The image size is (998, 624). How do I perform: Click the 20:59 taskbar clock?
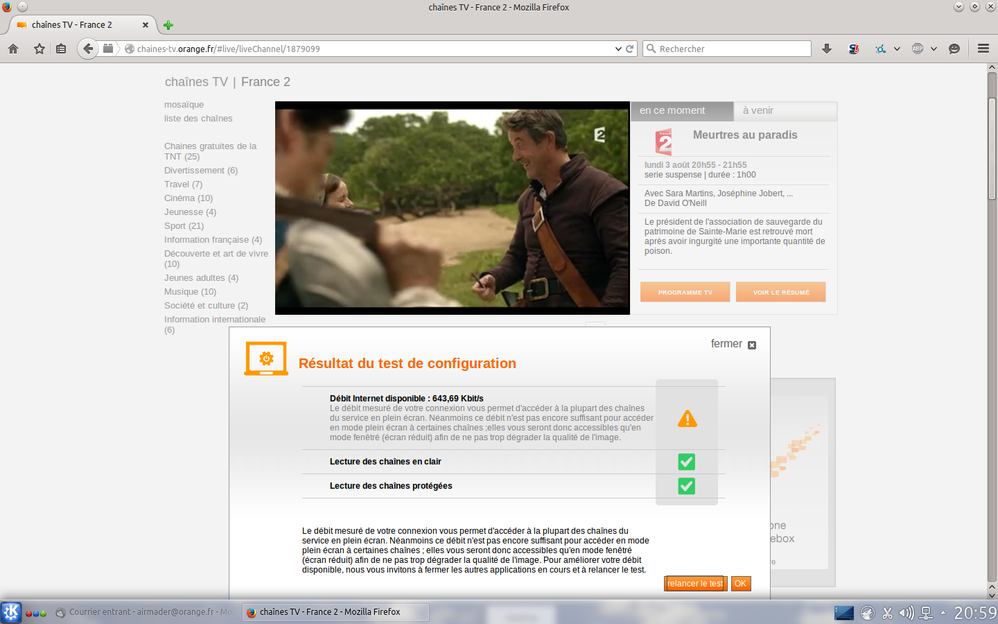tap(974, 613)
